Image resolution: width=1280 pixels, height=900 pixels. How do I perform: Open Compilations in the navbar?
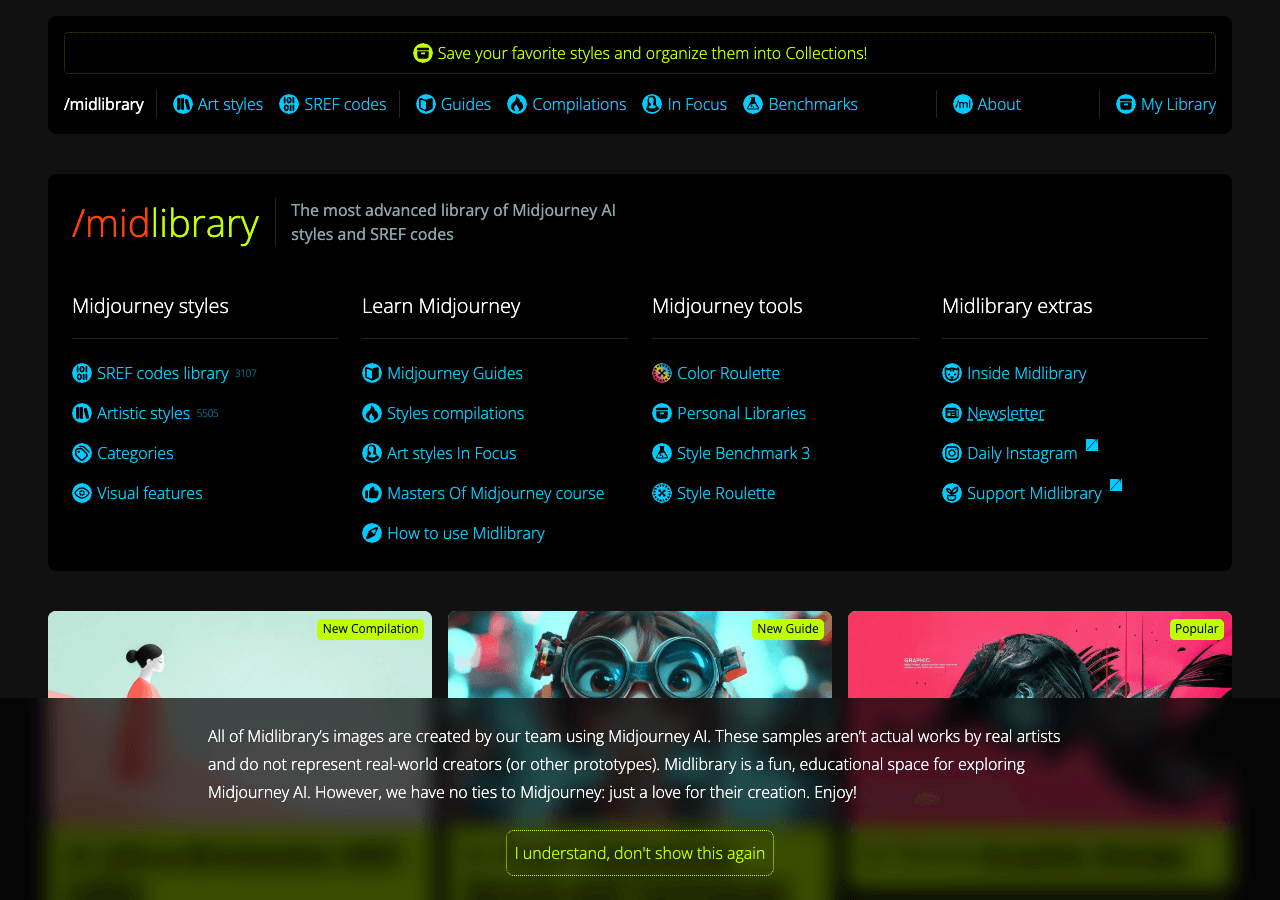567,104
